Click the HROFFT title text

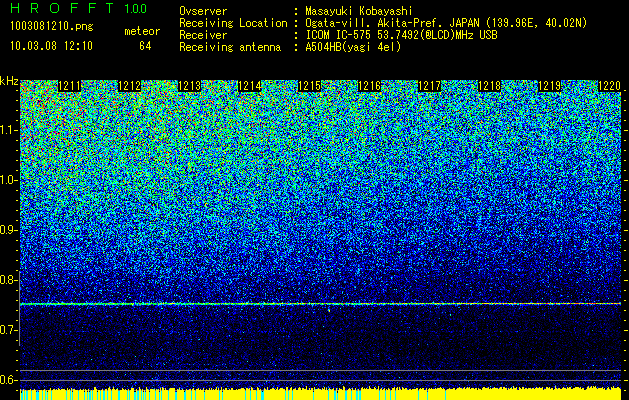[x=62, y=8]
